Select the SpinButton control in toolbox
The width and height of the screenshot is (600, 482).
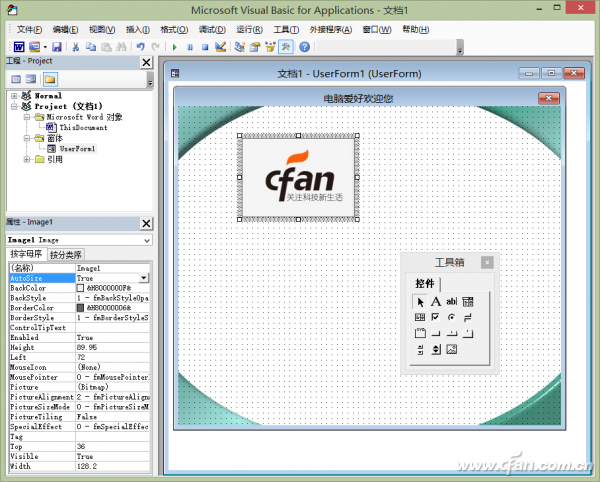(436, 349)
